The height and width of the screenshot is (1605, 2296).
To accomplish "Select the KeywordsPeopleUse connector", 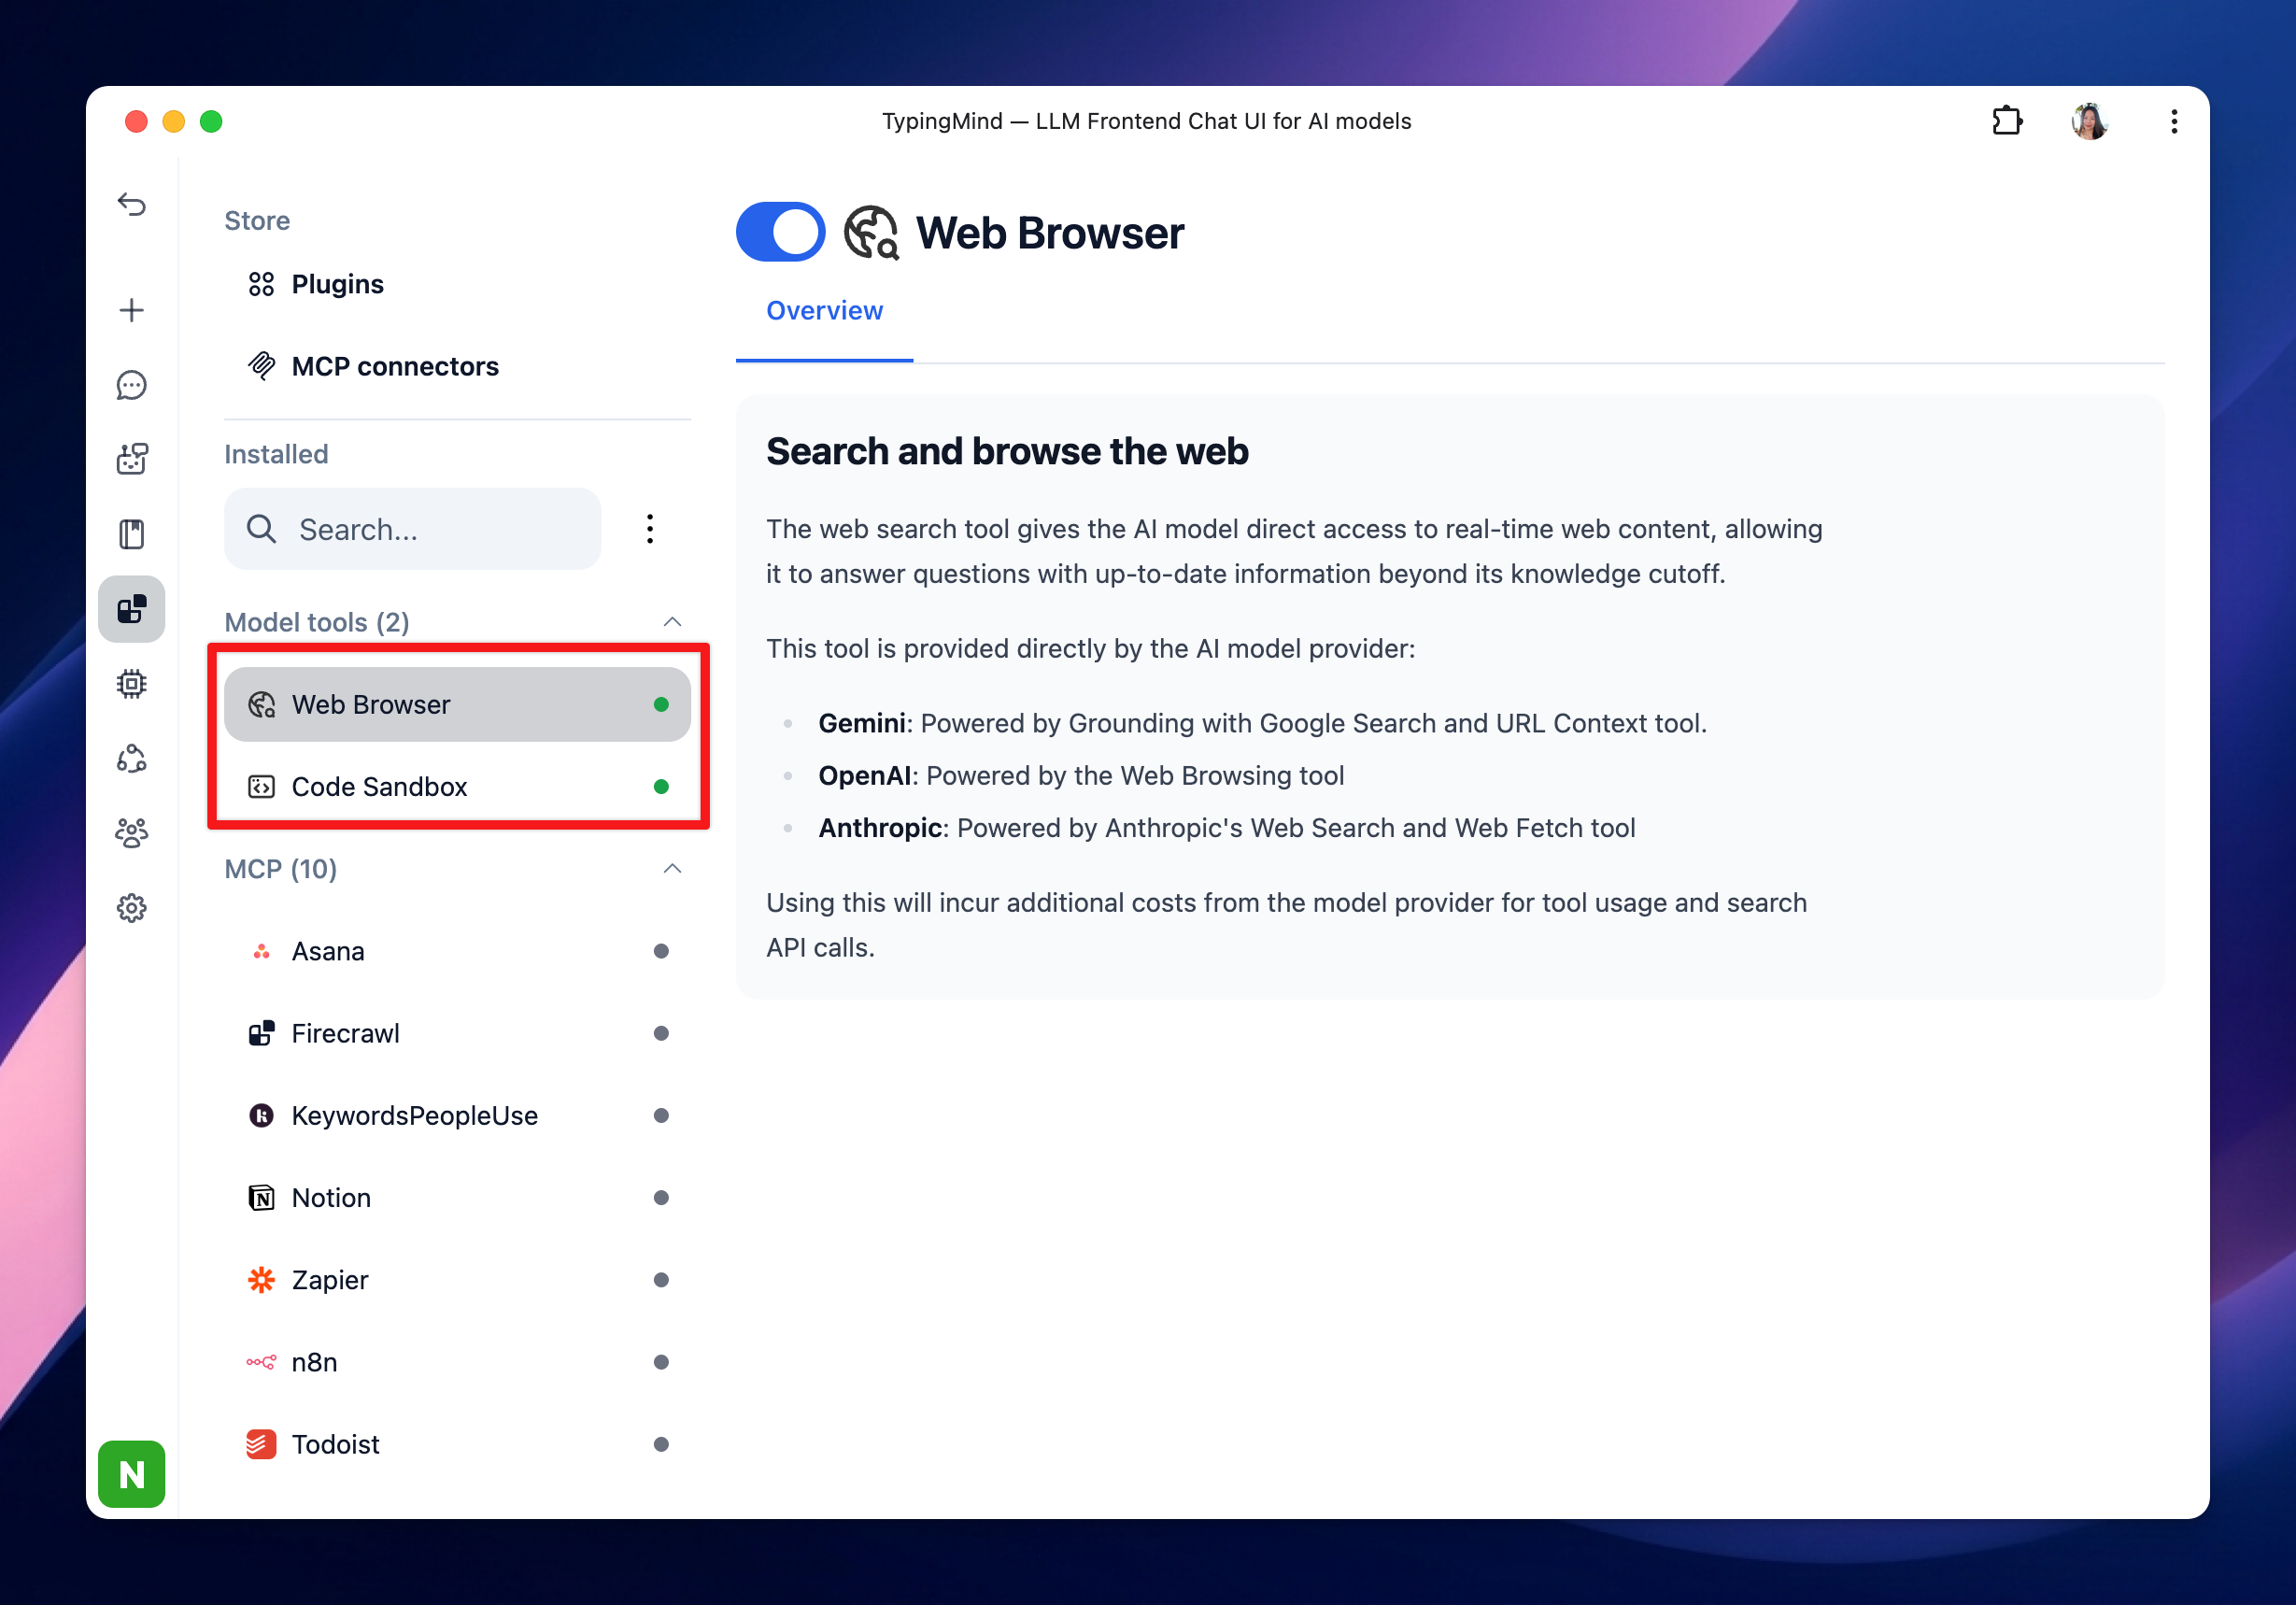I will tap(457, 1115).
